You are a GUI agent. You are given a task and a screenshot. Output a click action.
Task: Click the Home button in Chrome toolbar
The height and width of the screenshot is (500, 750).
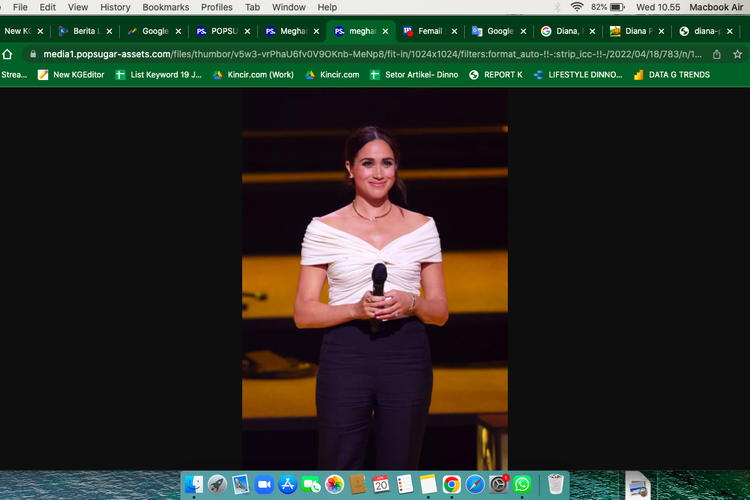click(x=8, y=54)
